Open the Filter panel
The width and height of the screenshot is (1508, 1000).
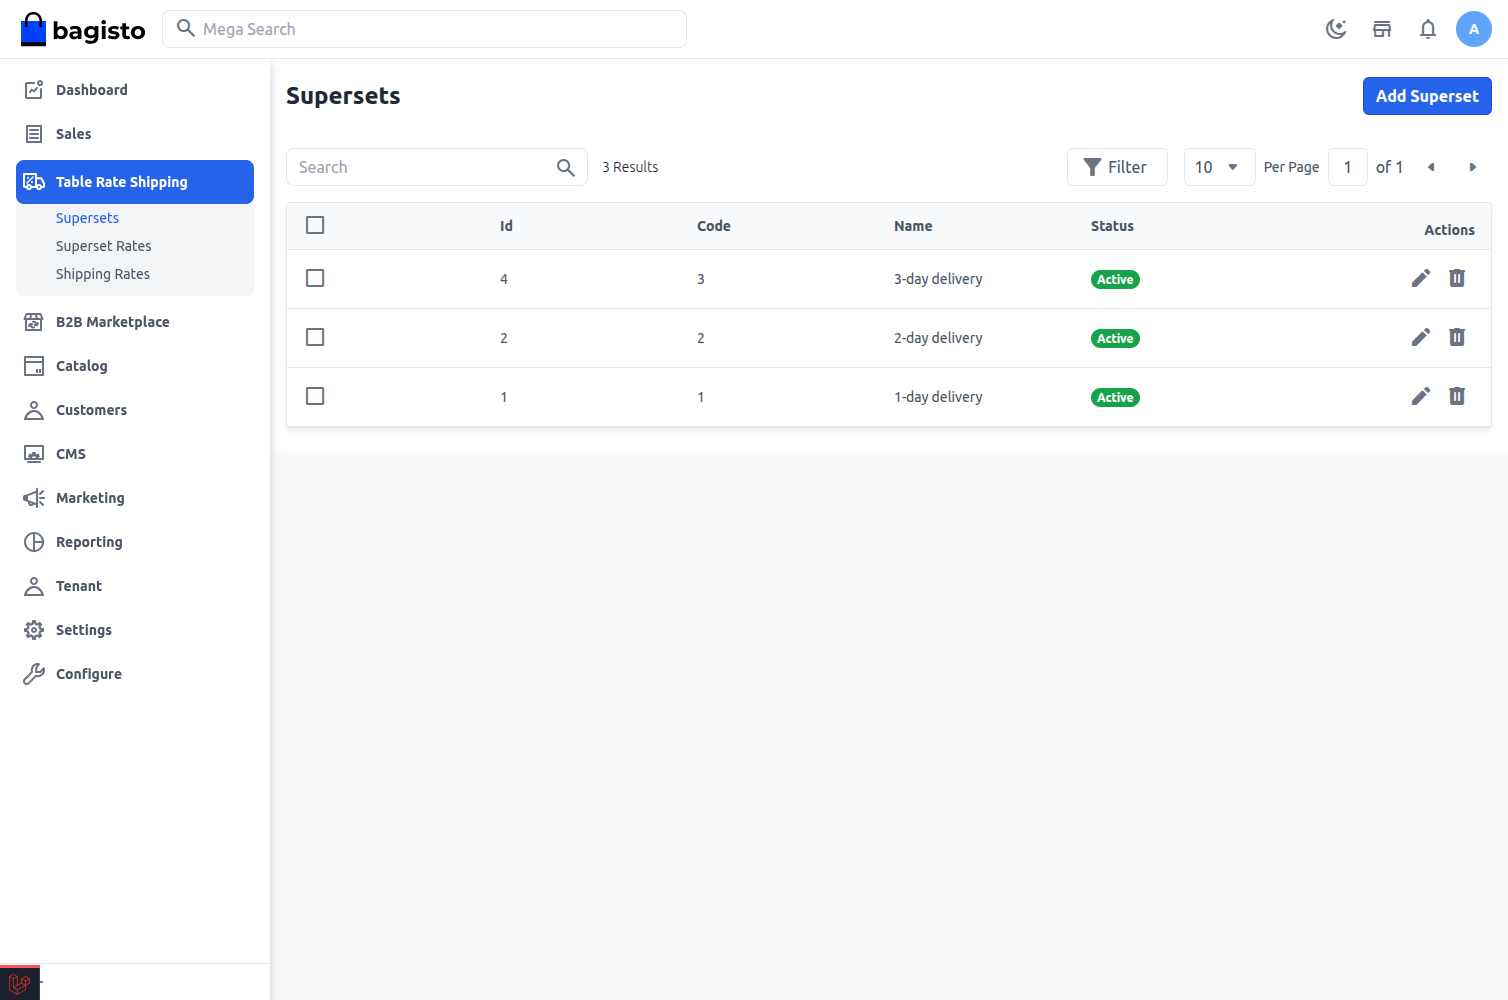[x=1117, y=167]
